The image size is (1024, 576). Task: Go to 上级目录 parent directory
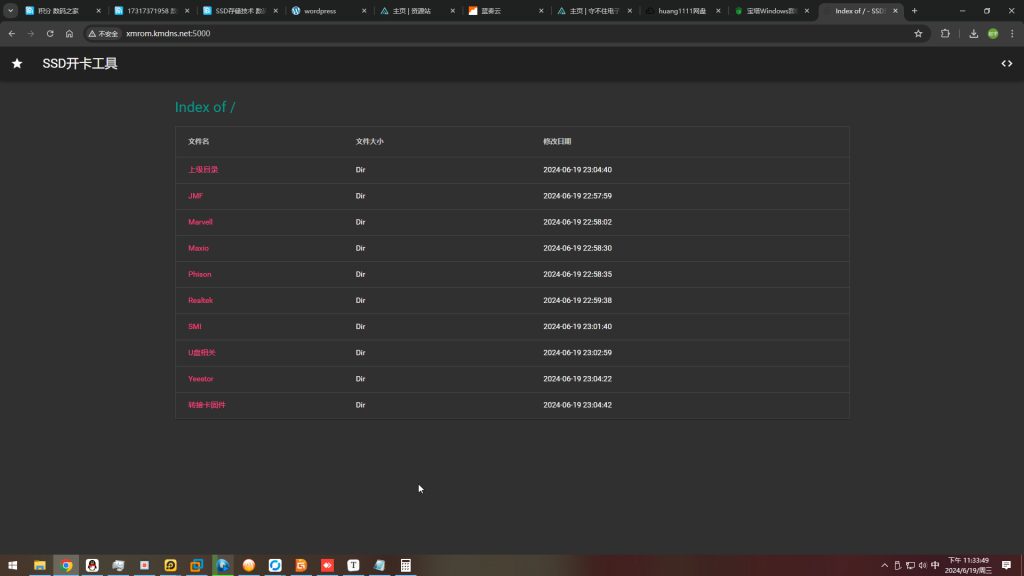point(203,170)
